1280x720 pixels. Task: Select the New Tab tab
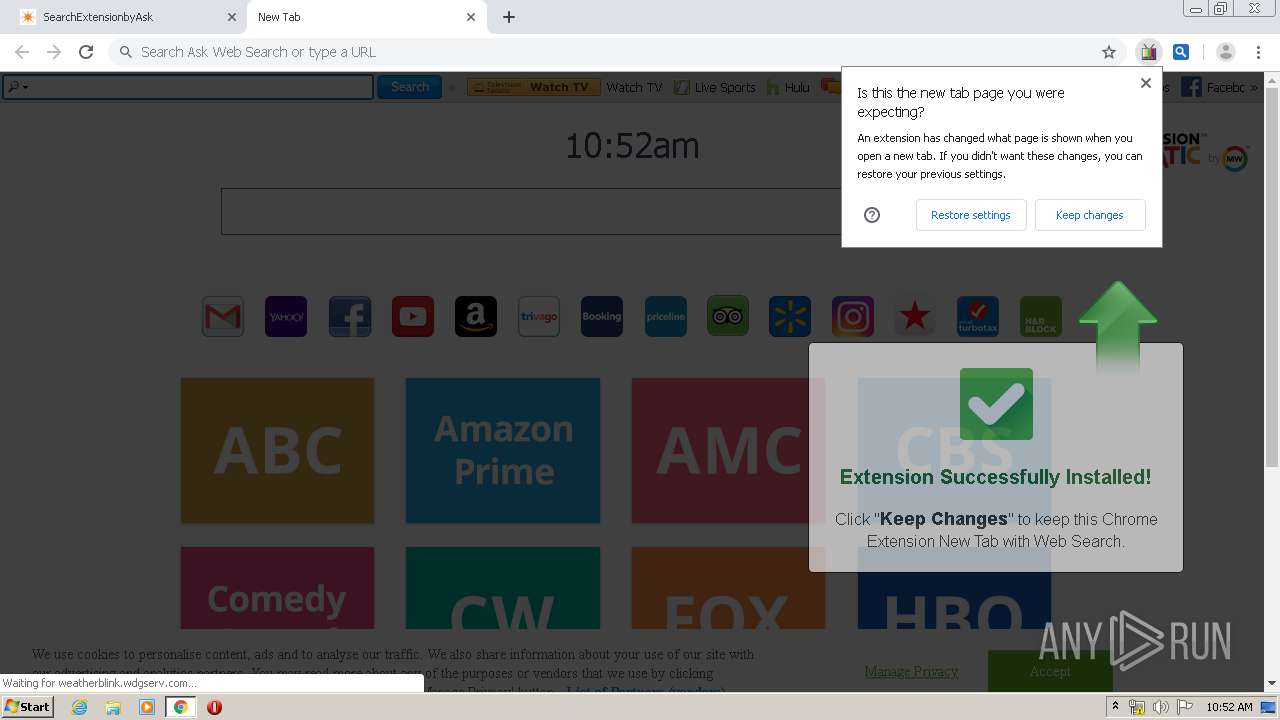pos(366,17)
